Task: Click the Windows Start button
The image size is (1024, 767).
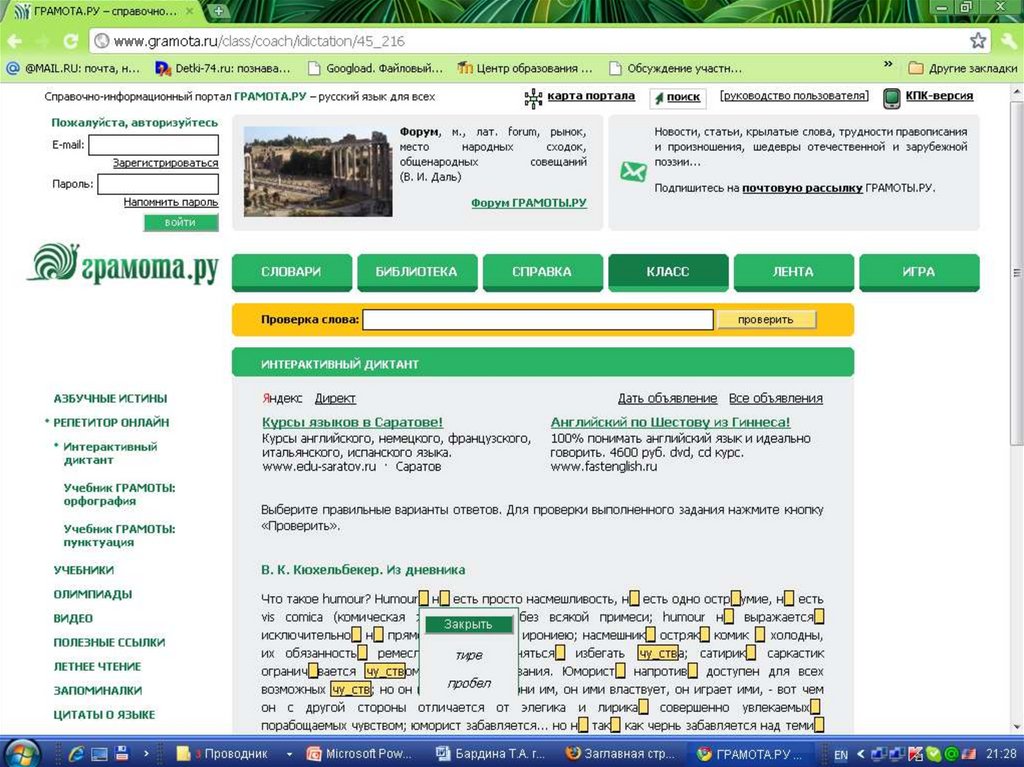Action: 22,752
